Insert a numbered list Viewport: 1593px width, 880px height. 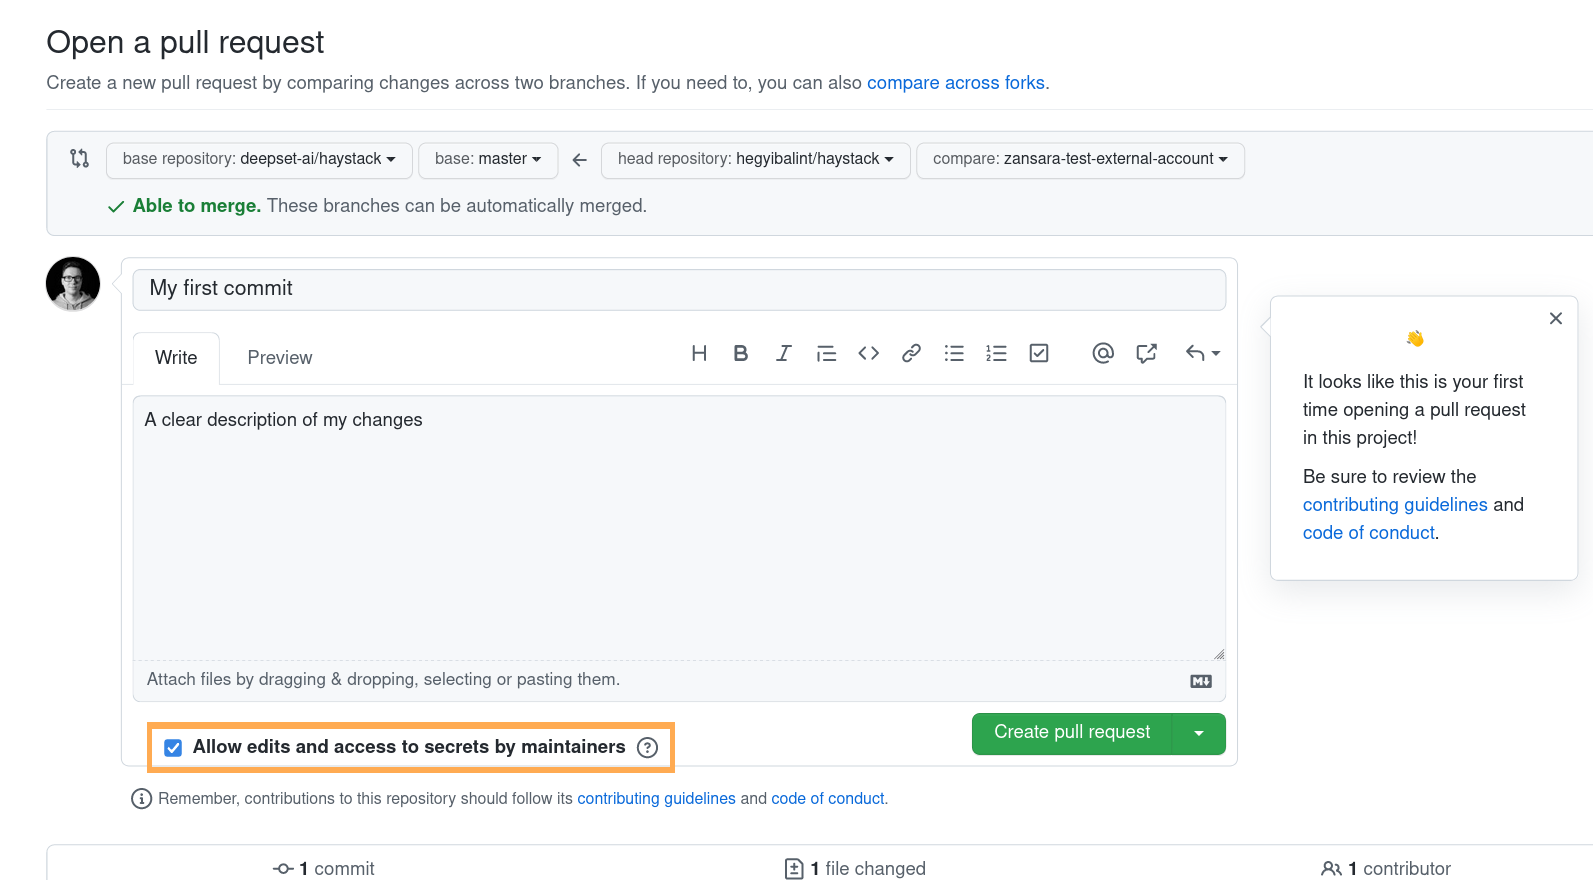996,353
